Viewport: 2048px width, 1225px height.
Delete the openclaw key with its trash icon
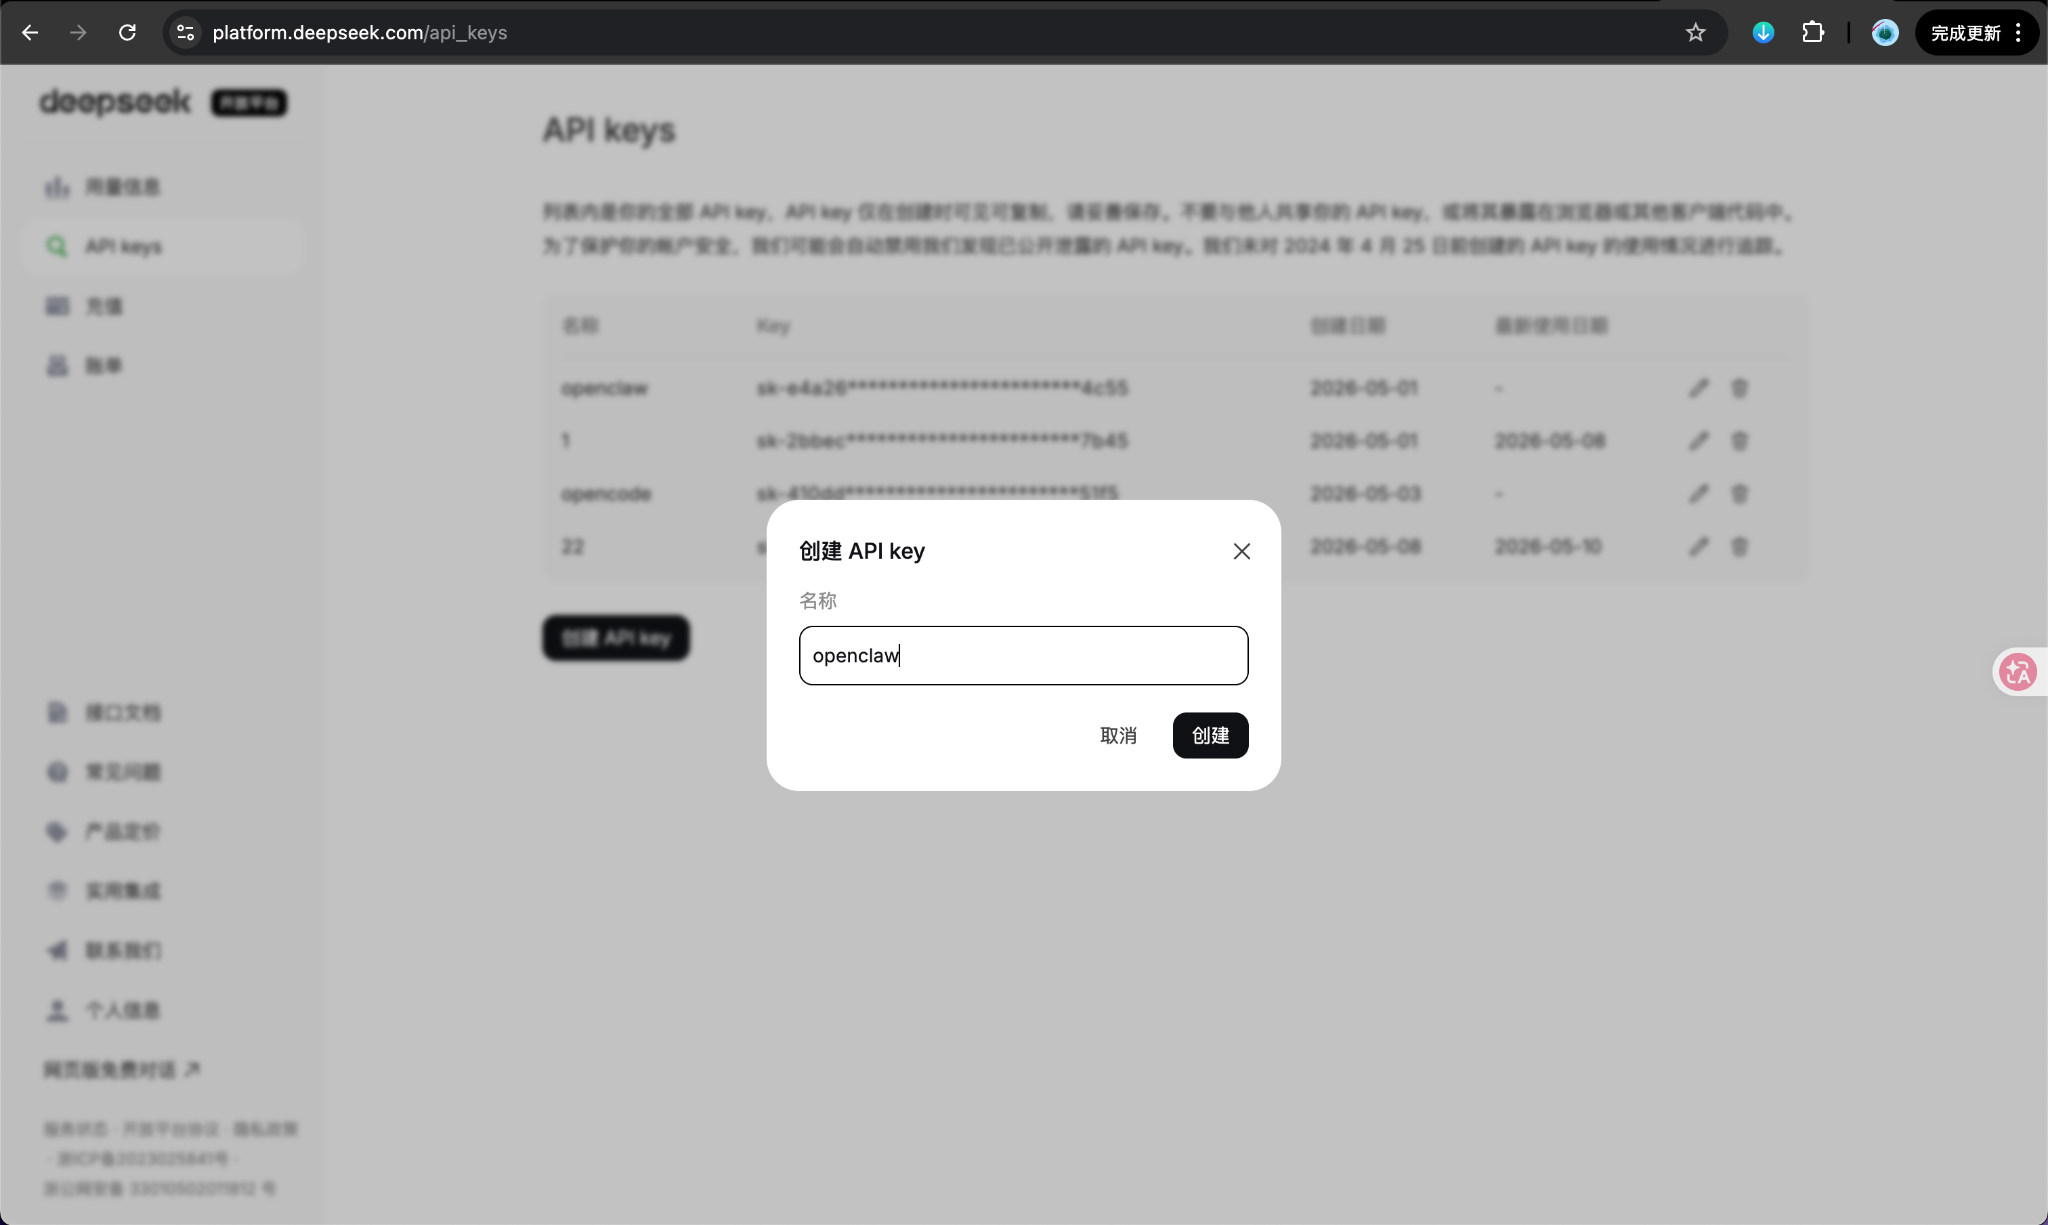[1739, 388]
